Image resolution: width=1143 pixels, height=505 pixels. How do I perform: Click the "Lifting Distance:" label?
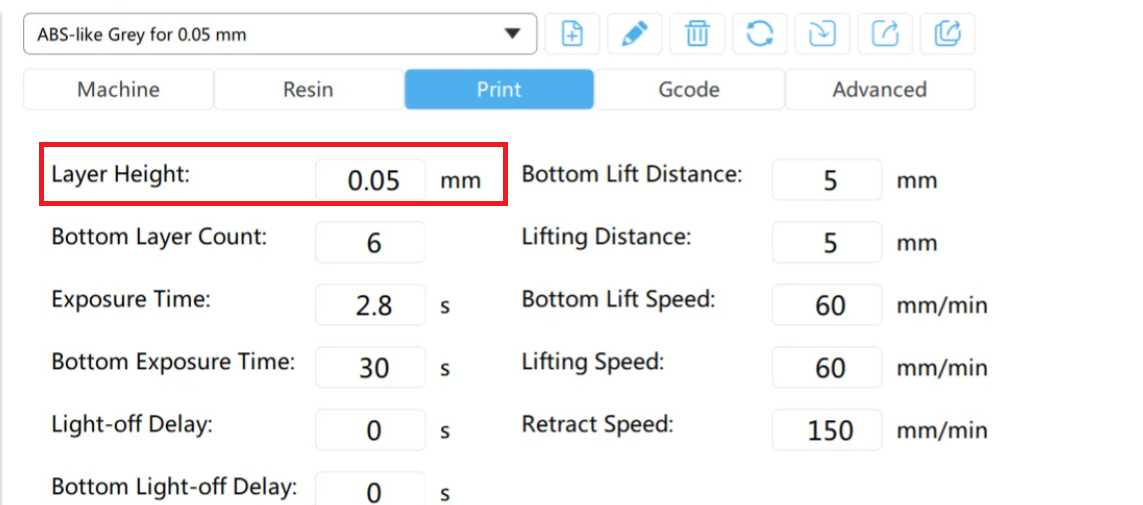click(x=606, y=238)
